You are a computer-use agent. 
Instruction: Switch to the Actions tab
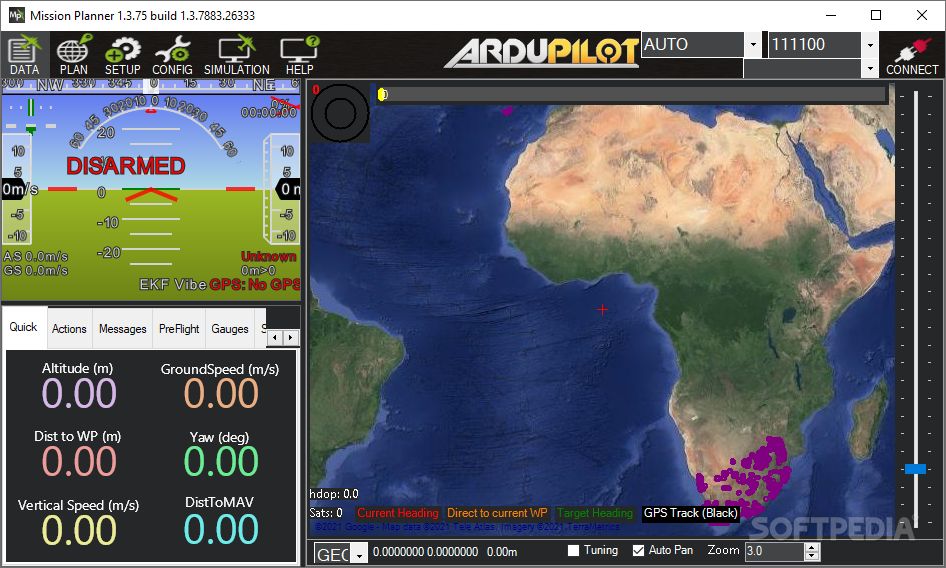tap(69, 329)
